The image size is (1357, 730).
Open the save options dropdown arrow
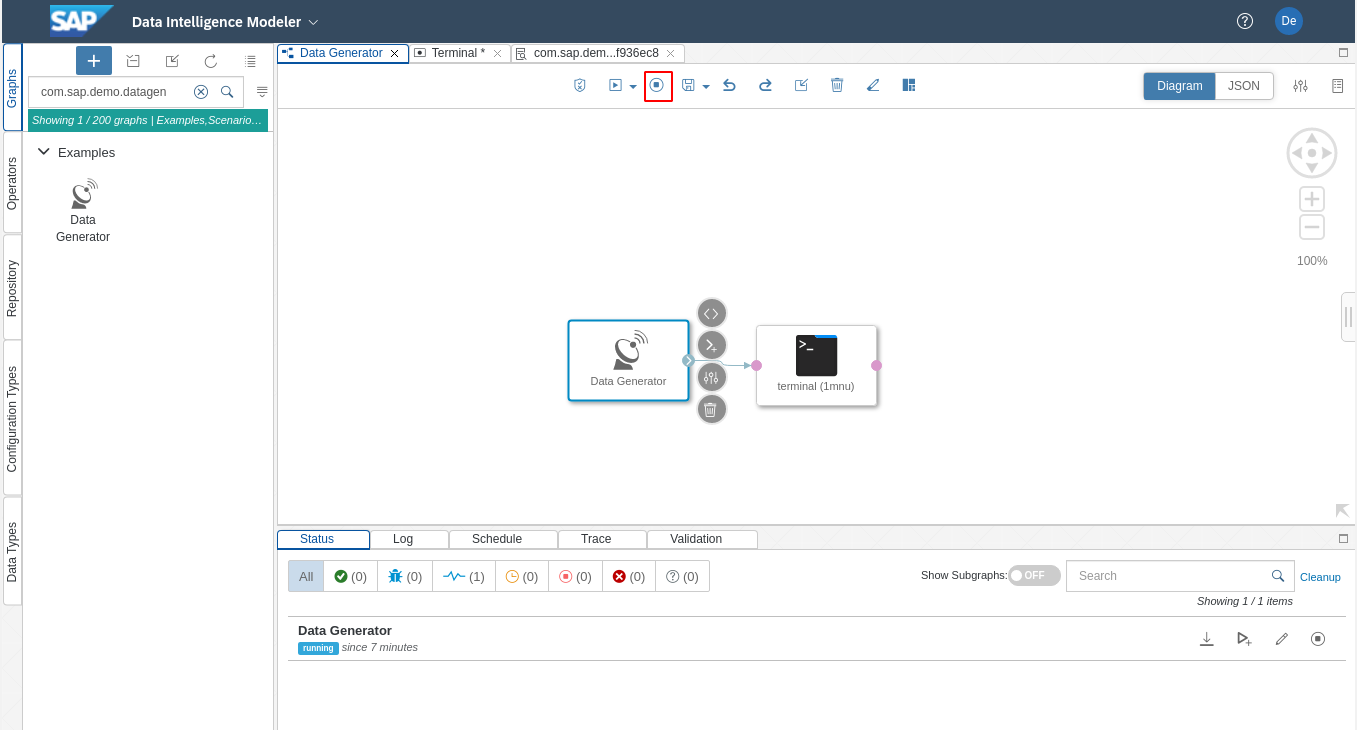click(x=706, y=87)
